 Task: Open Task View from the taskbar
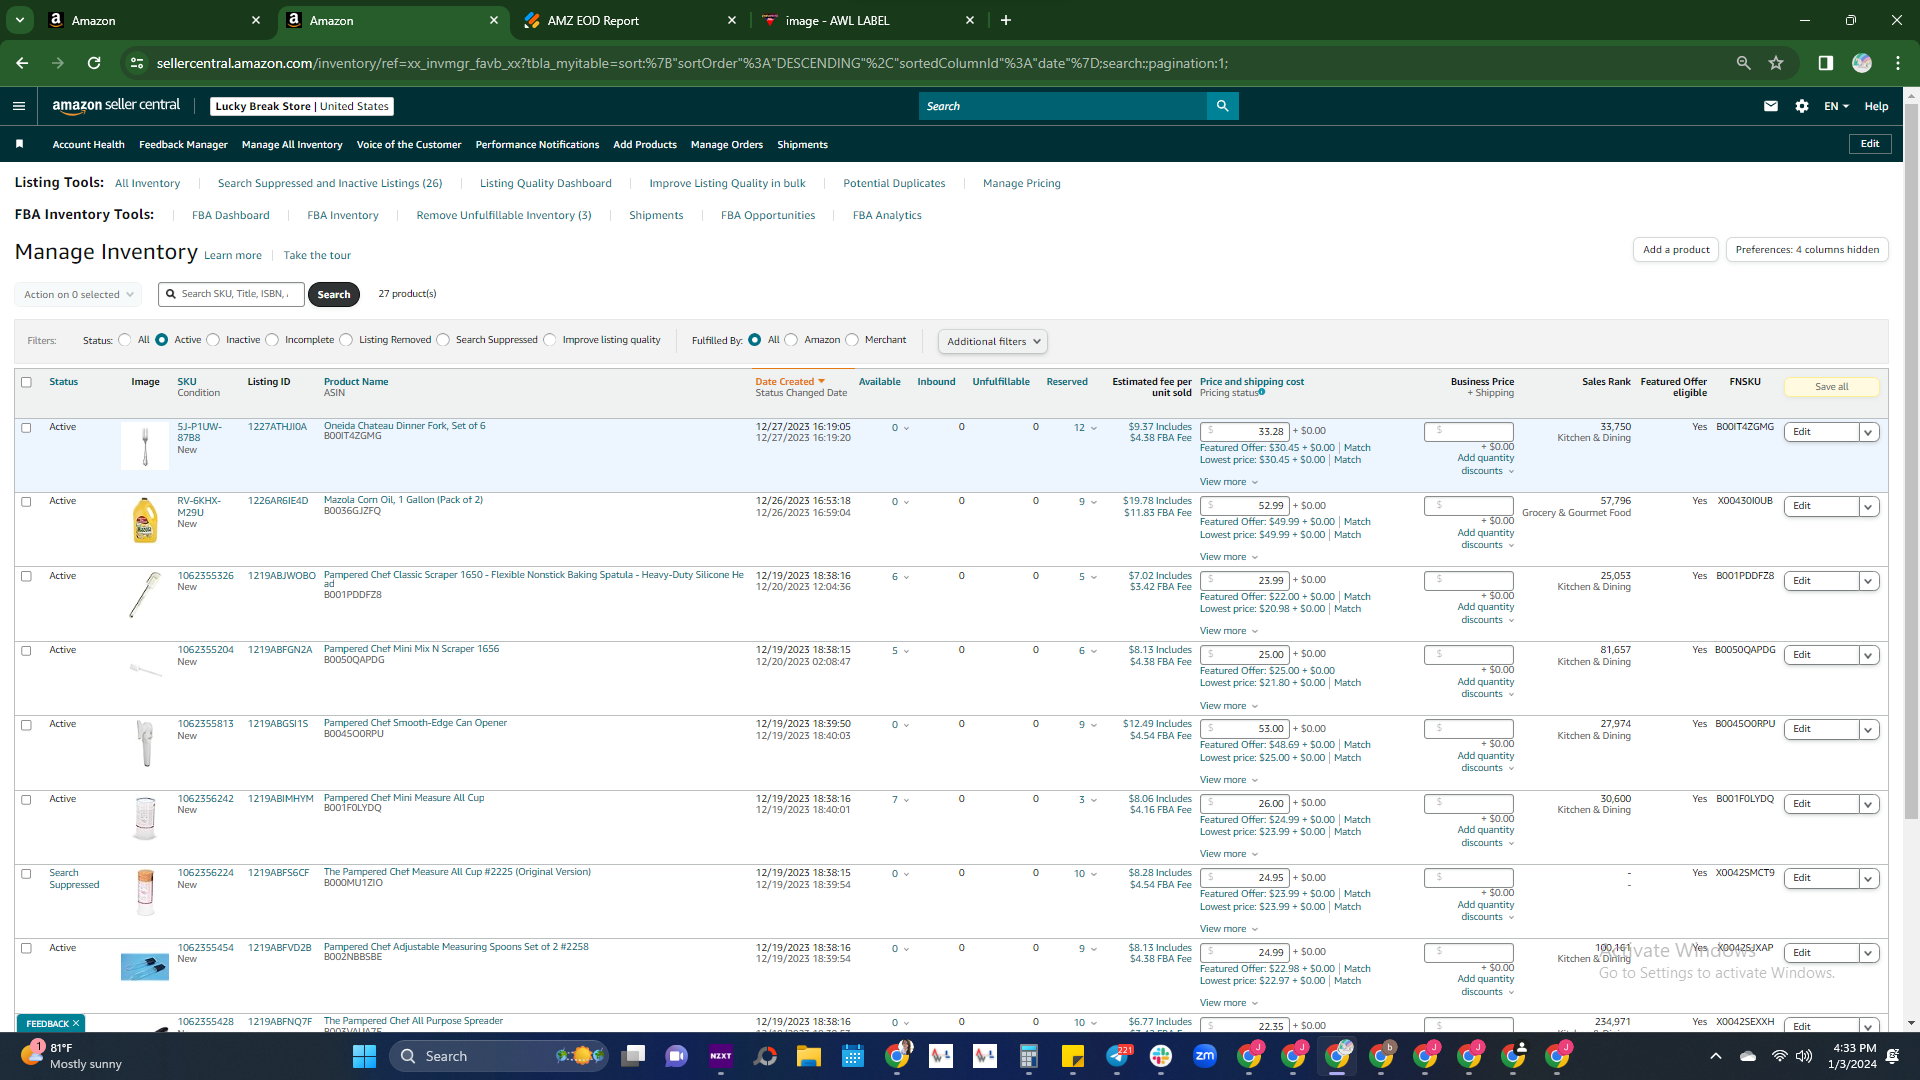point(633,1056)
